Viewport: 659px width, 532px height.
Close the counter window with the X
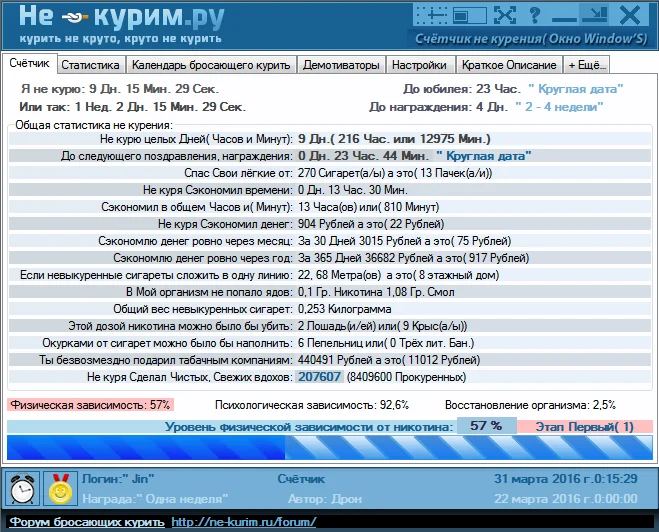click(630, 16)
